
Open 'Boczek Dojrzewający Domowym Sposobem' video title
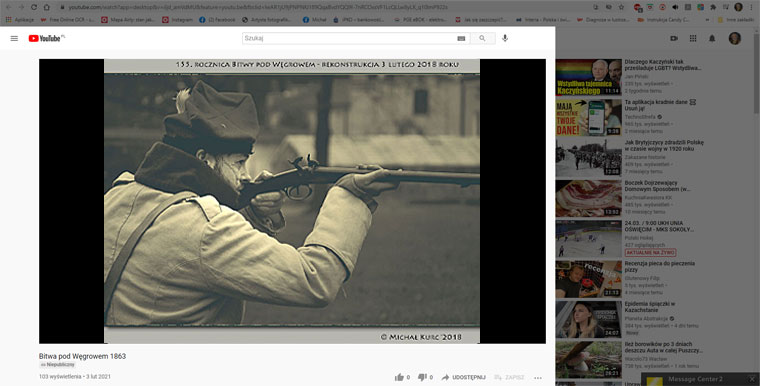click(658, 186)
